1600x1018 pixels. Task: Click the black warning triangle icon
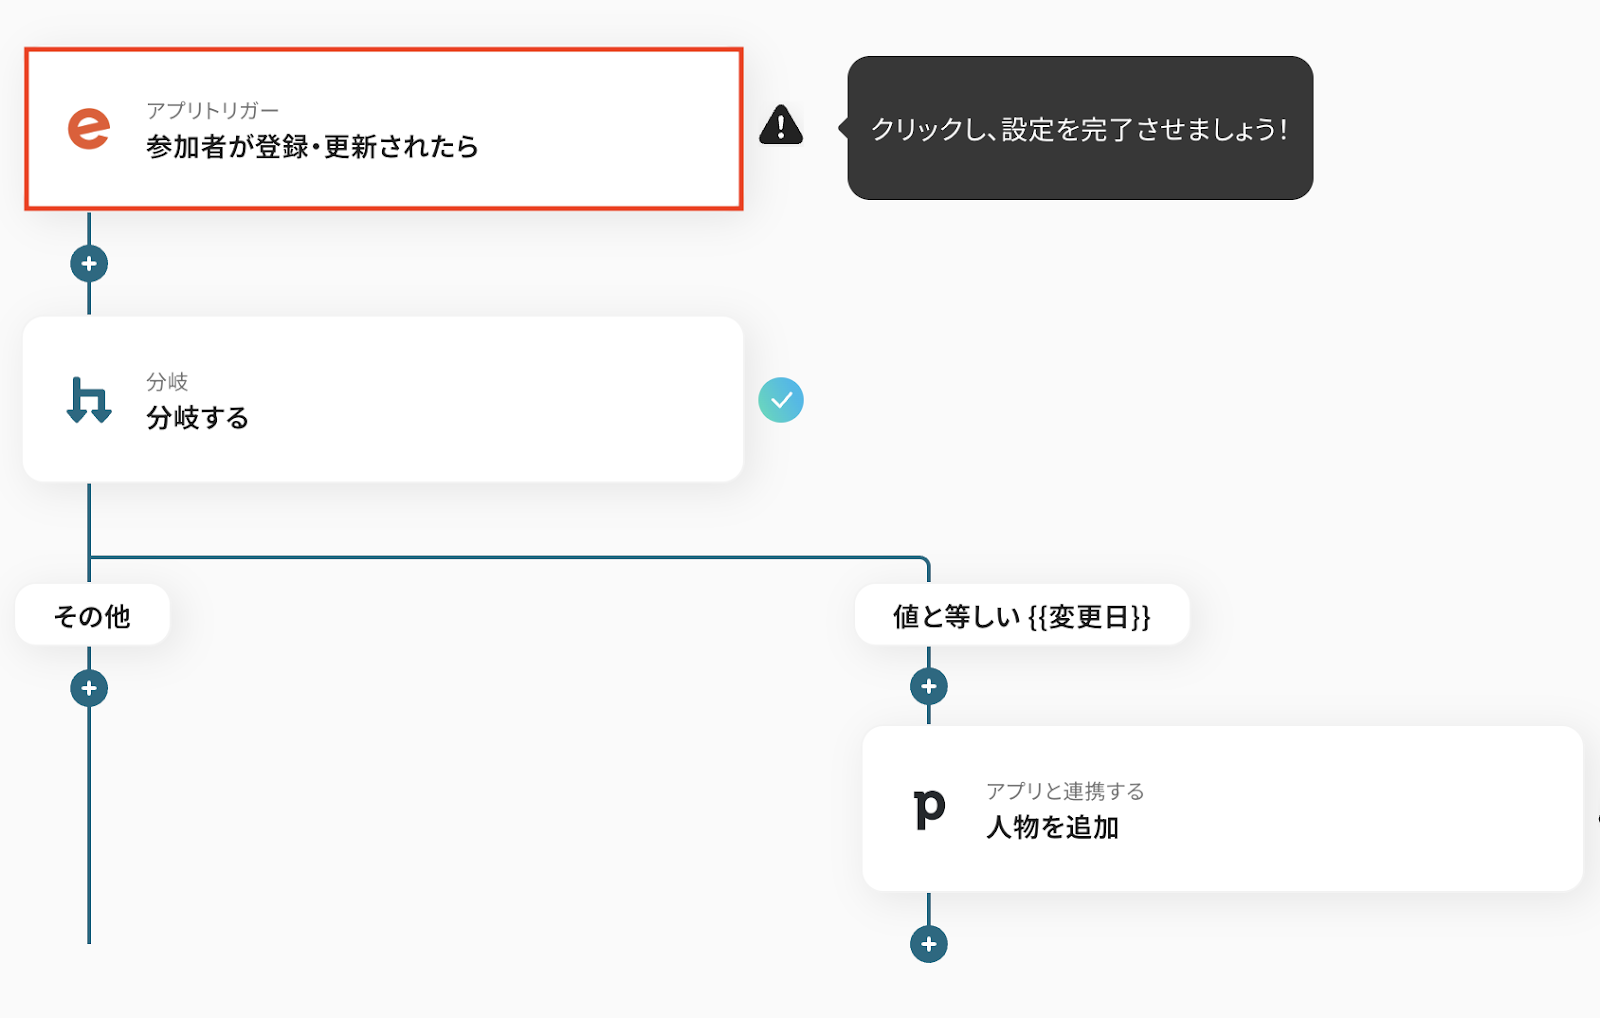pyautogui.click(x=781, y=126)
